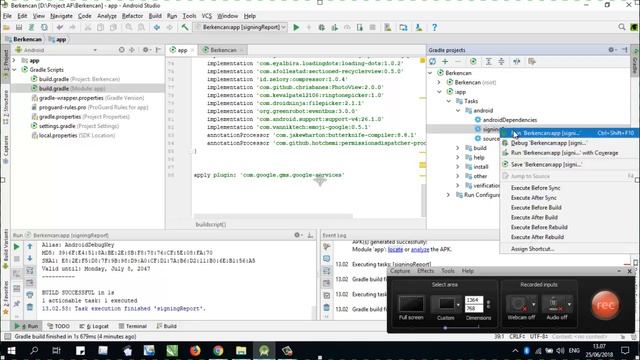Click Expand All icon in Gradle projects toolbar
The height and width of the screenshot is (360, 640).
pyautogui.click(x=488, y=61)
